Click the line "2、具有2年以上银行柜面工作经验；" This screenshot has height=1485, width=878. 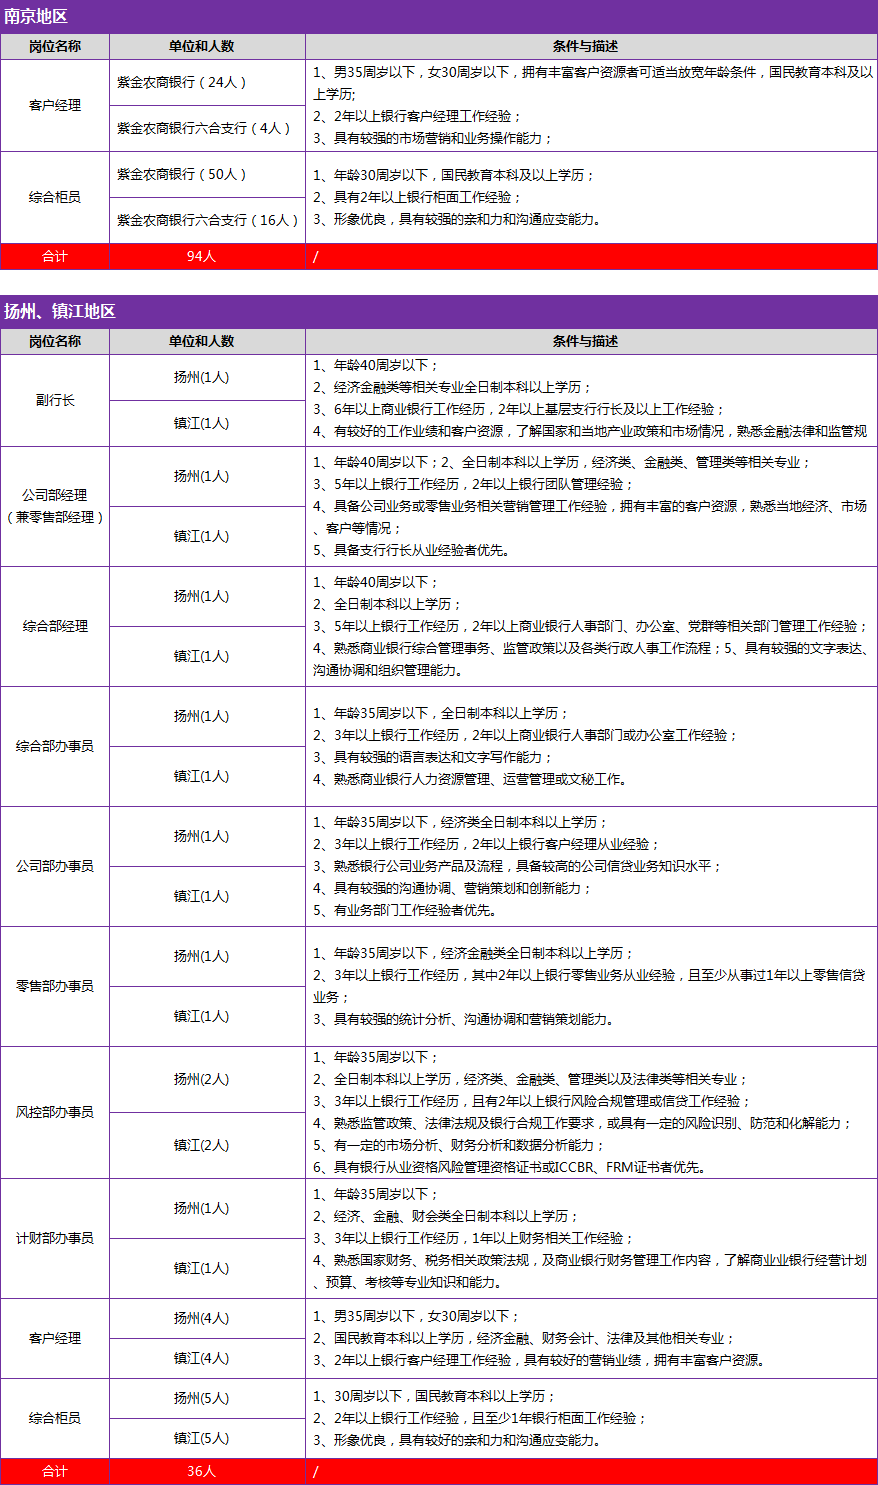[418, 197]
